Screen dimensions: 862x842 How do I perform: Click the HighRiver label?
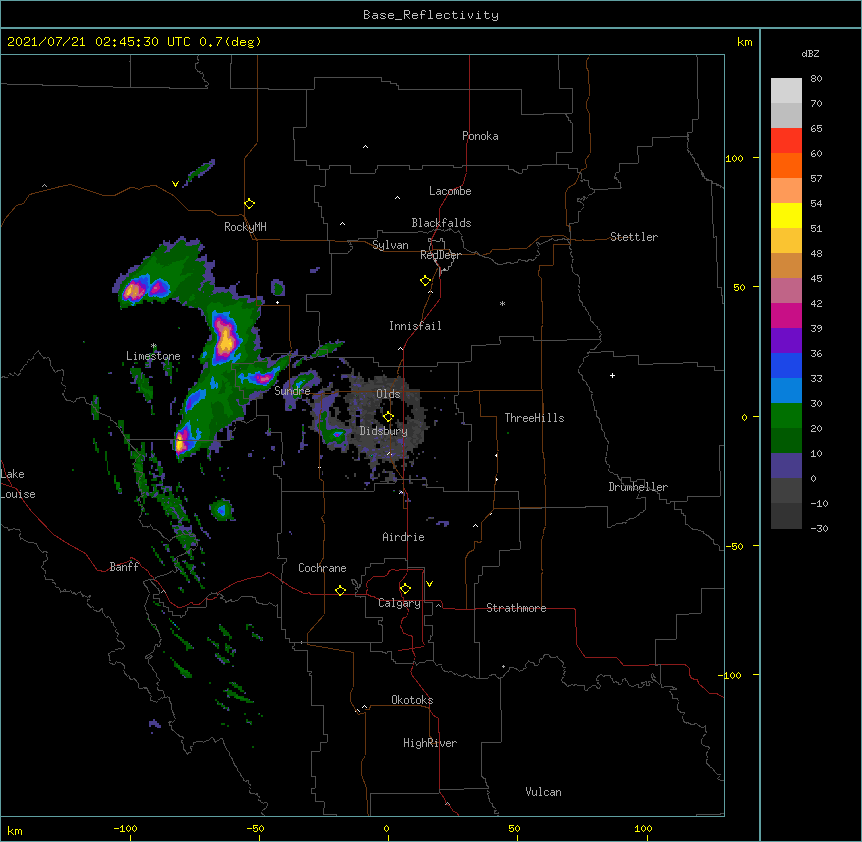point(430,743)
